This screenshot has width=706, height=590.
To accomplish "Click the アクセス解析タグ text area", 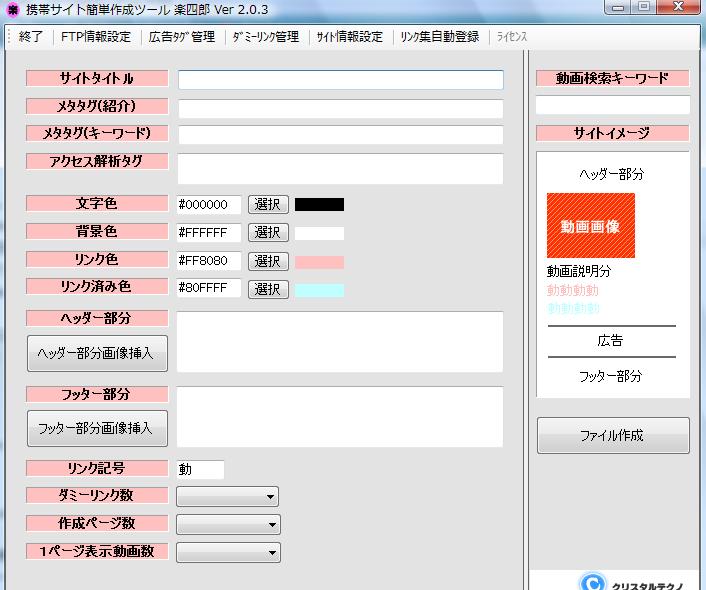I will coord(340,168).
